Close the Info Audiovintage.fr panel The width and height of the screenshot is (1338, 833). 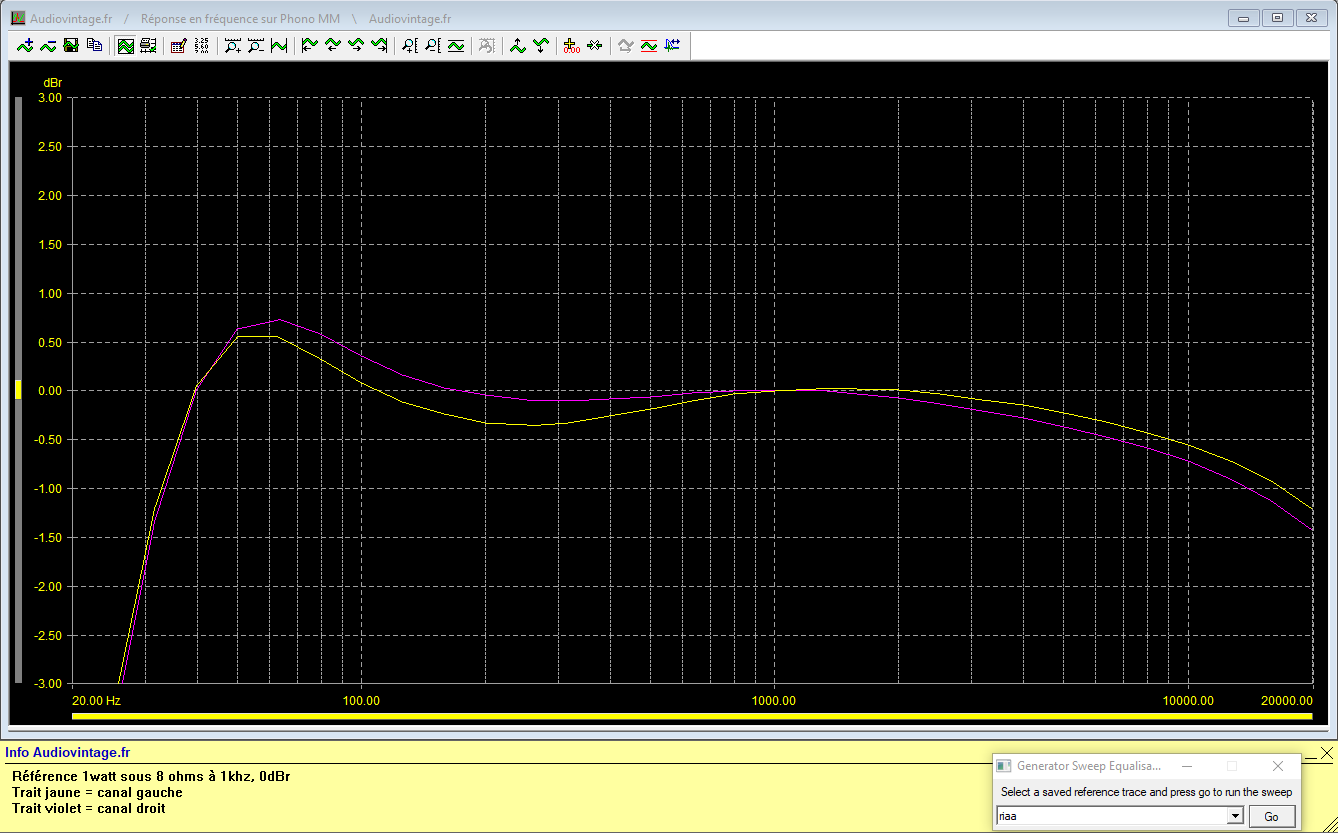(x=1326, y=752)
